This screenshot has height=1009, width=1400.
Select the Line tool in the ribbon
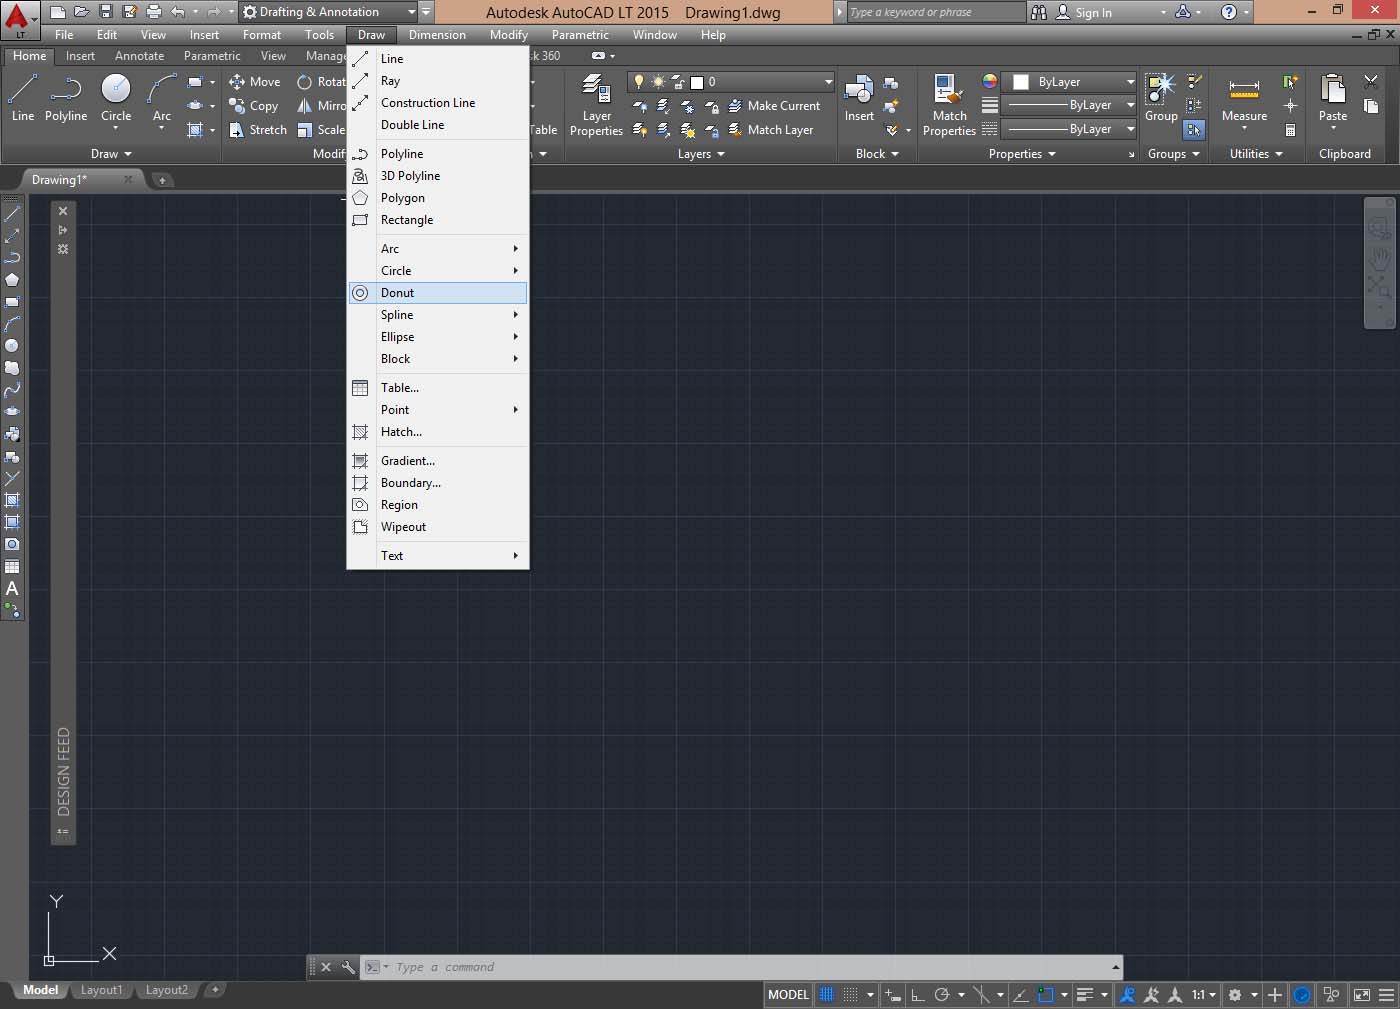tap(22, 97)
